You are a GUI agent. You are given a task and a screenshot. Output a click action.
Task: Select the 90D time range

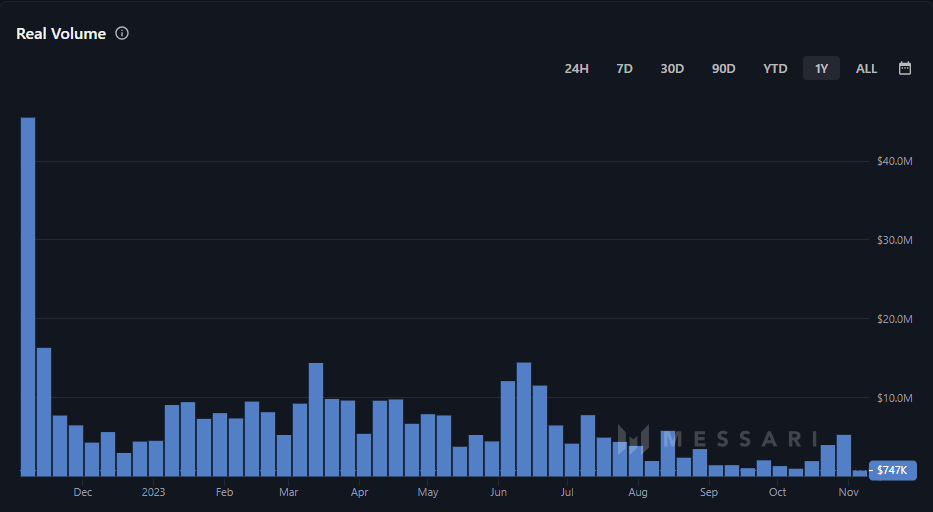tap(723, 68)
